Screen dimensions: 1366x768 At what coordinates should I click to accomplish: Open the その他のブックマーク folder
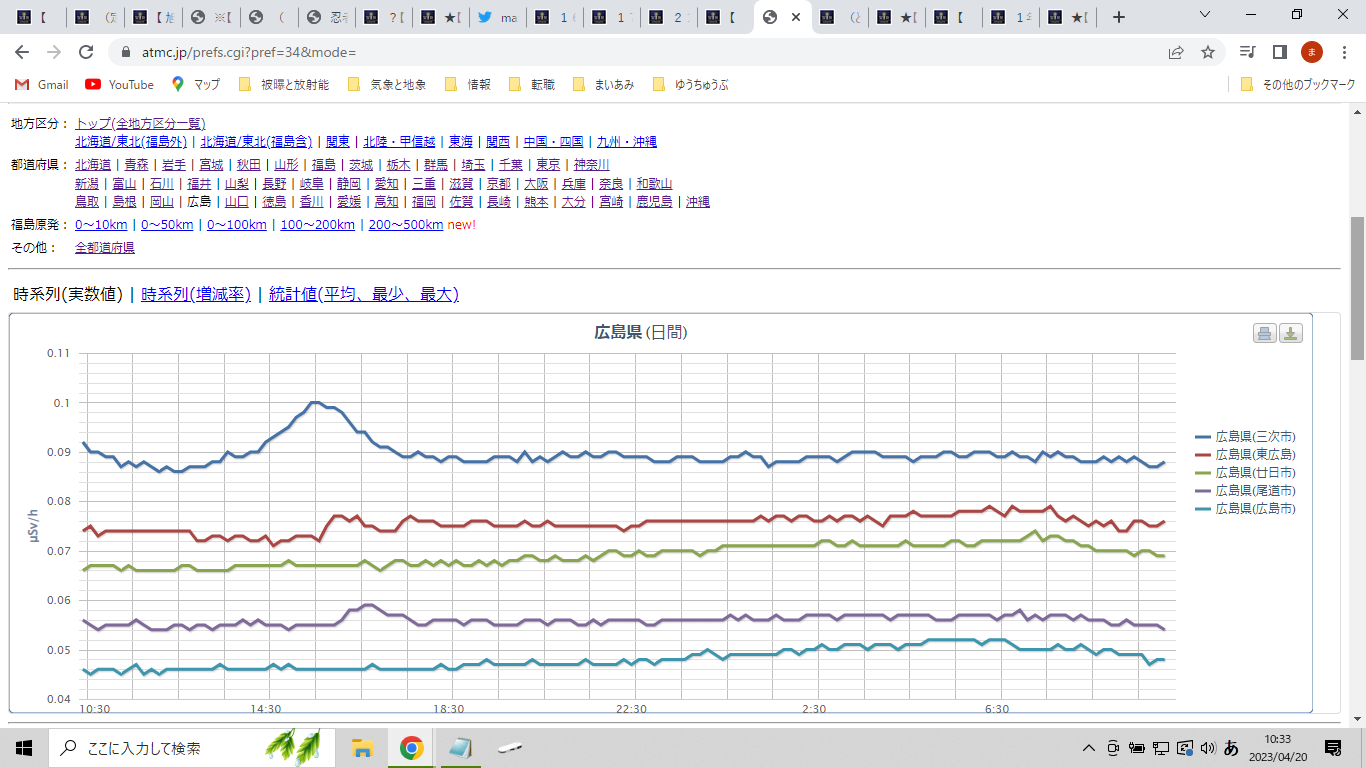1298,85
